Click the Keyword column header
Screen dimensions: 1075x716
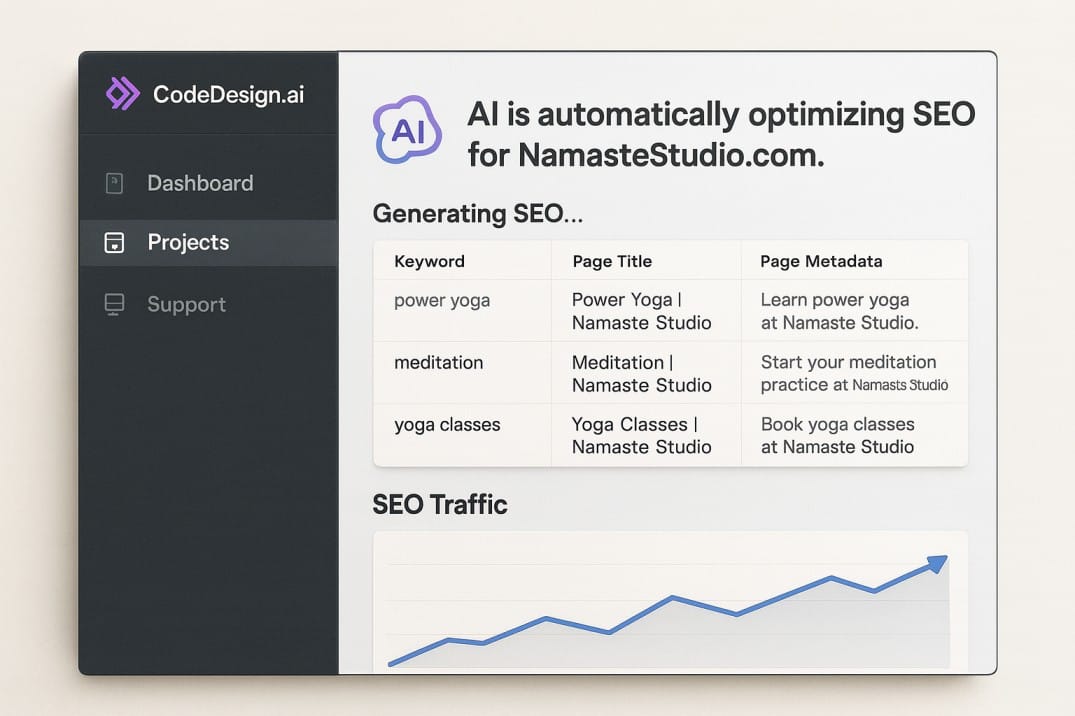point(429,261)
